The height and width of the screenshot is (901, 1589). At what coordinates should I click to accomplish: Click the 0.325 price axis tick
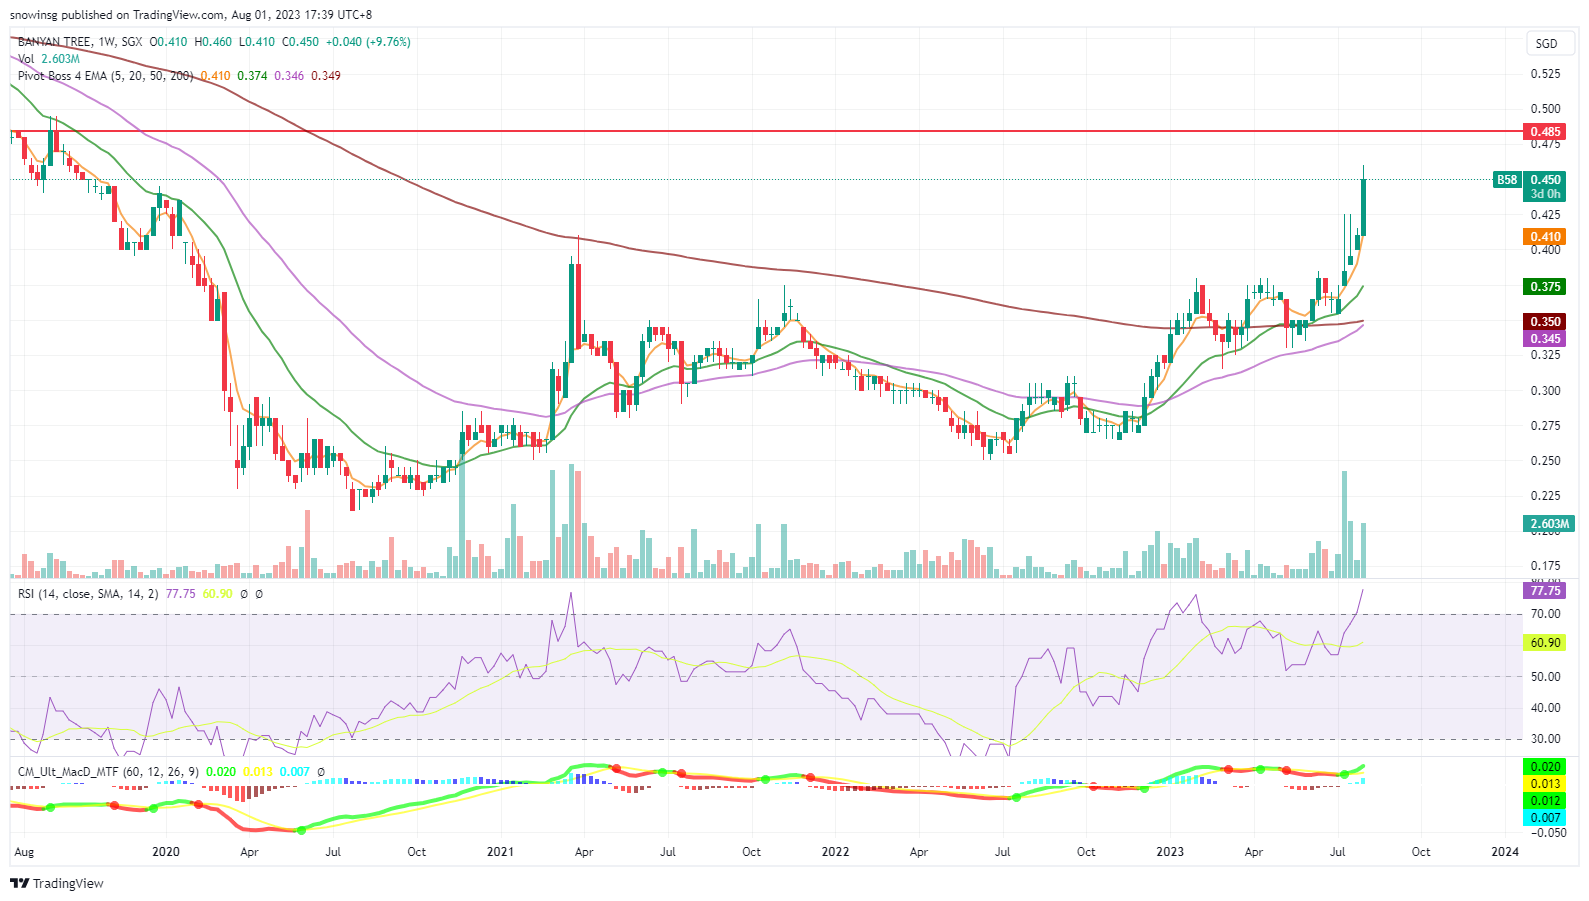click(x=1545, y=355)
